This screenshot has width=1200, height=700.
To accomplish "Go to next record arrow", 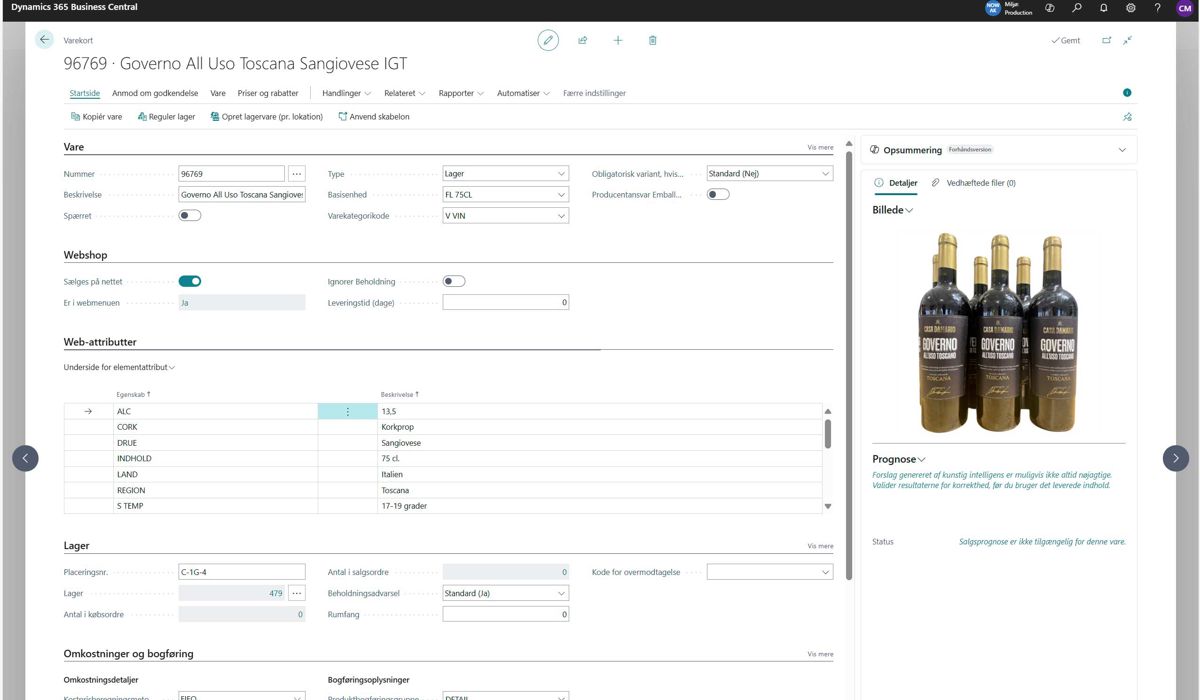I will (x=1176, y=458).
